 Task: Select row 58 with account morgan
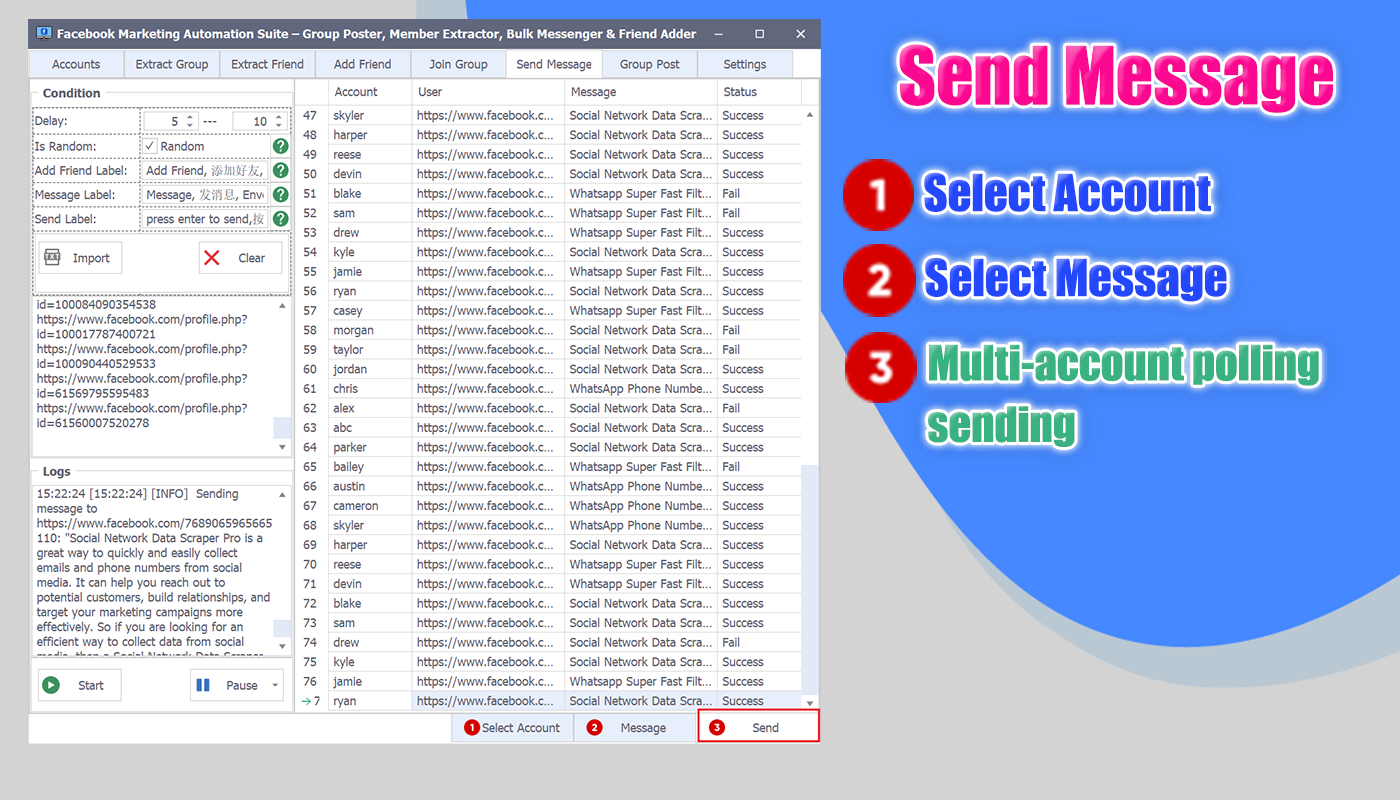click(x=549, y=330)
